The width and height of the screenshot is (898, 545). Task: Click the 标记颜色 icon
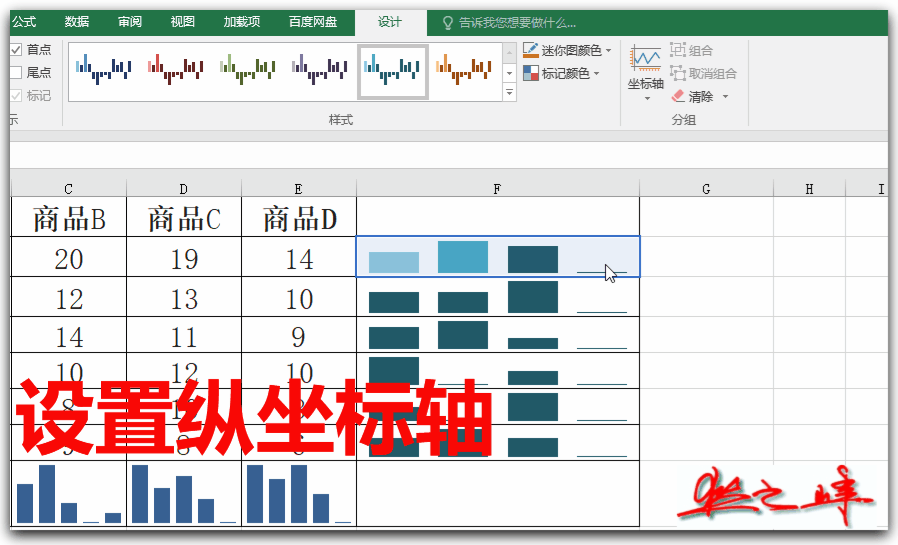point(530,73)
